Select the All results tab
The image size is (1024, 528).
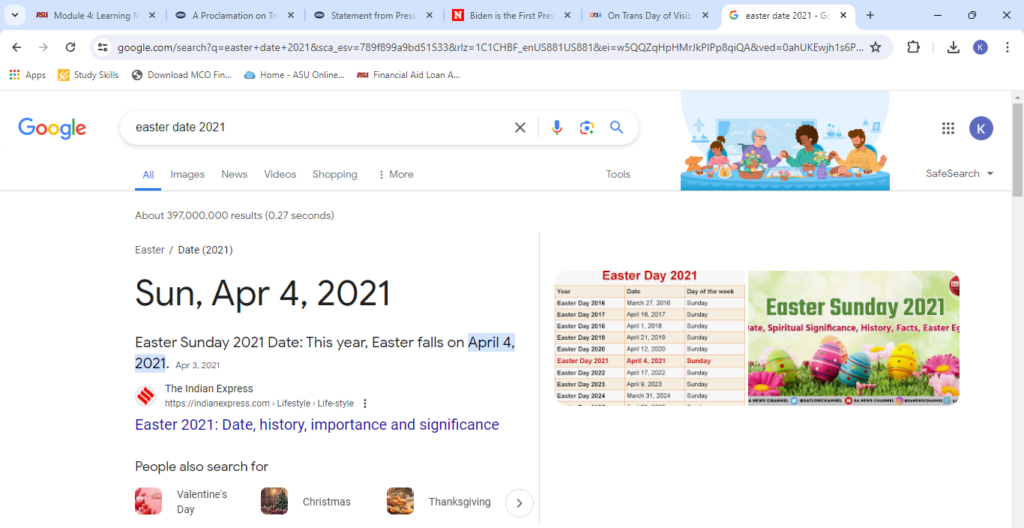click(x=148, y=174)
